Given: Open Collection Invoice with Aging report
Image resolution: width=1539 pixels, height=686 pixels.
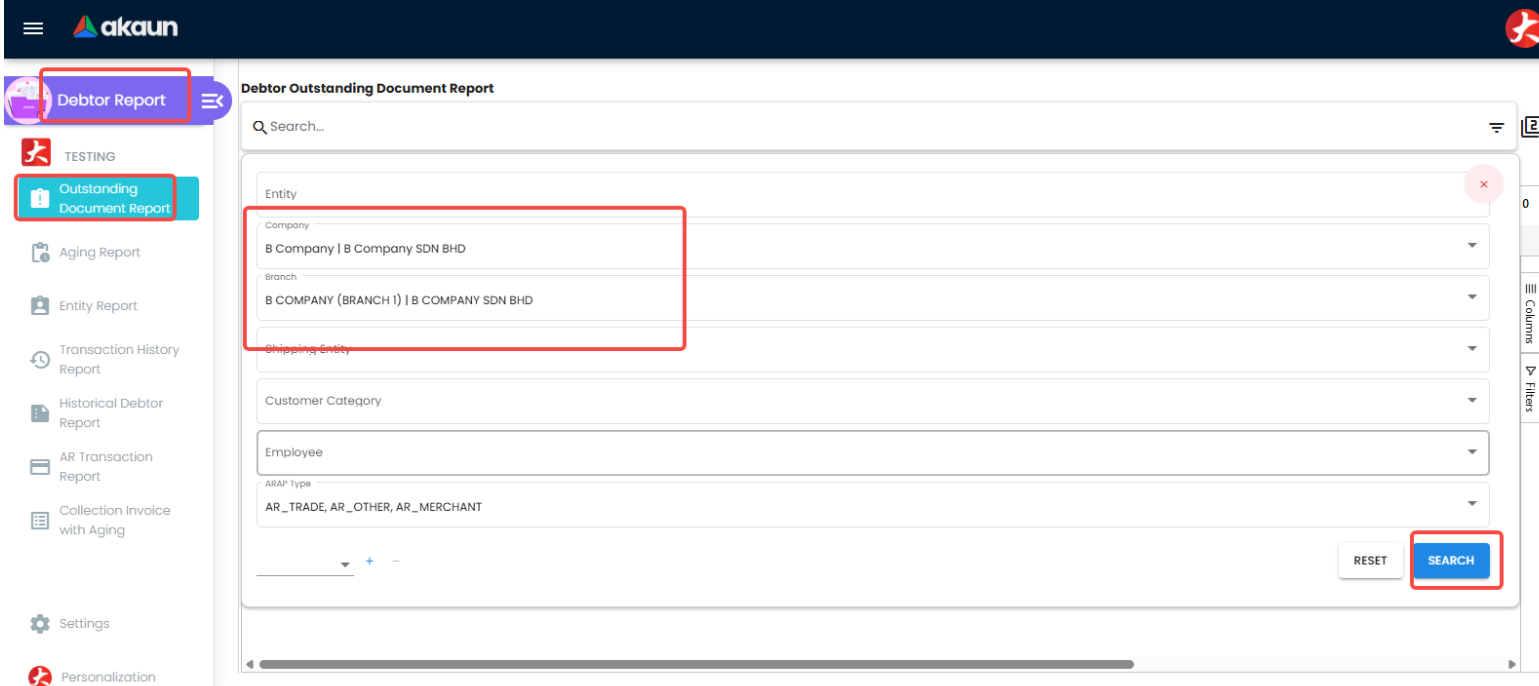Looking at the screenshot, I should pyautogui.click(x=38, y=520).
